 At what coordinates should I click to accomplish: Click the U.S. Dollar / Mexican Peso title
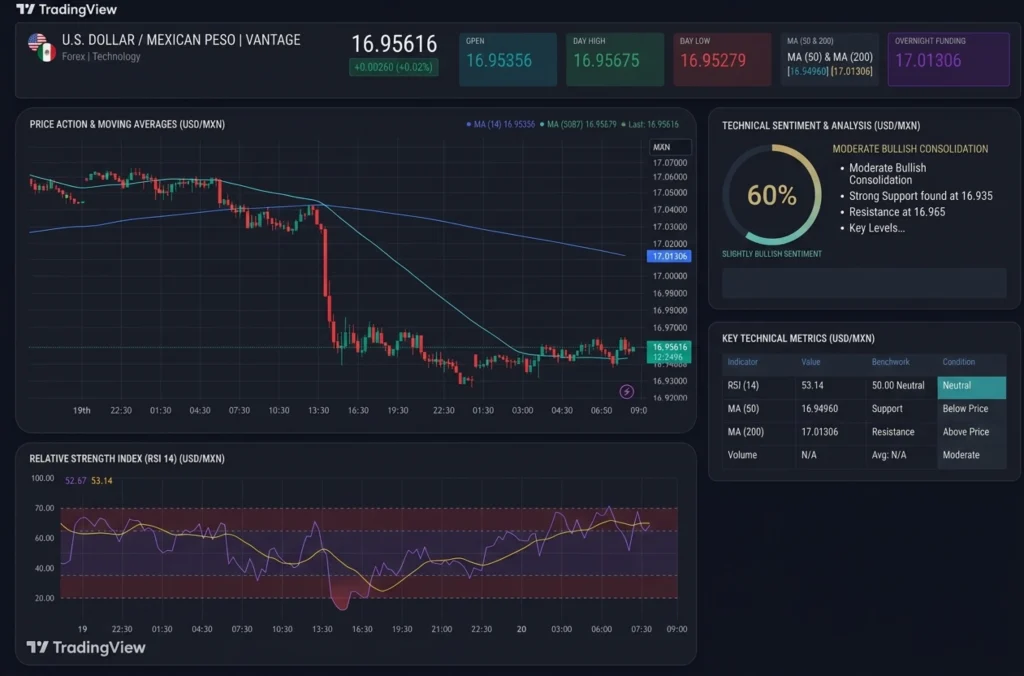[181, 40]
